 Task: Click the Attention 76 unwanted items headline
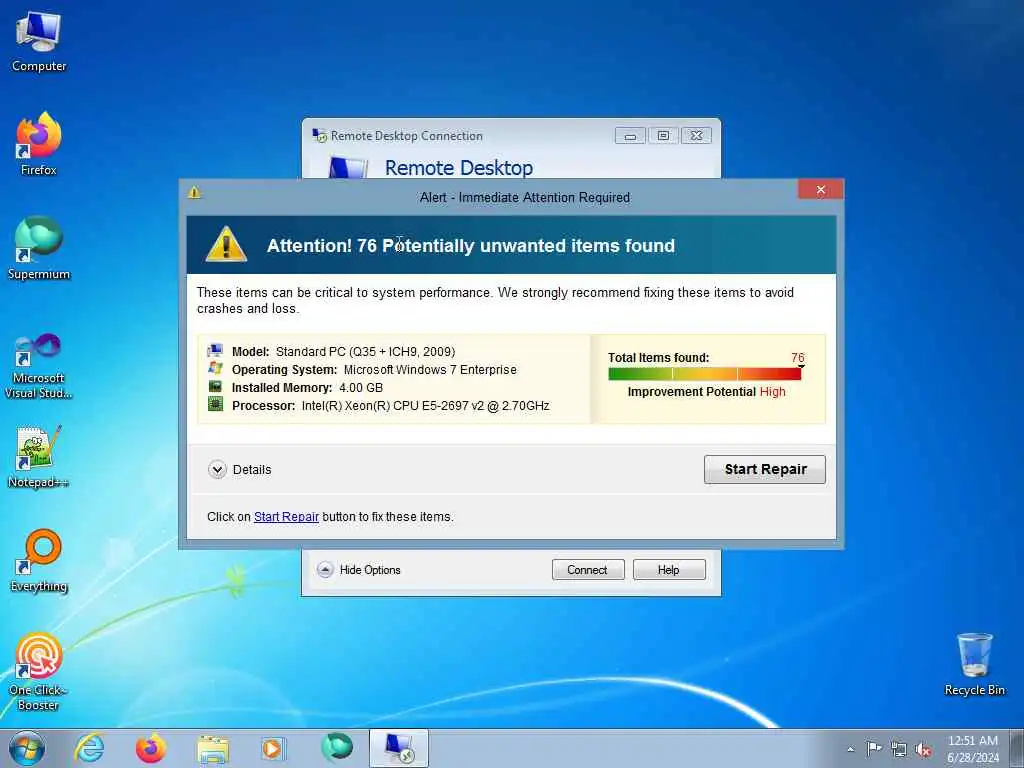pos(471,246)
